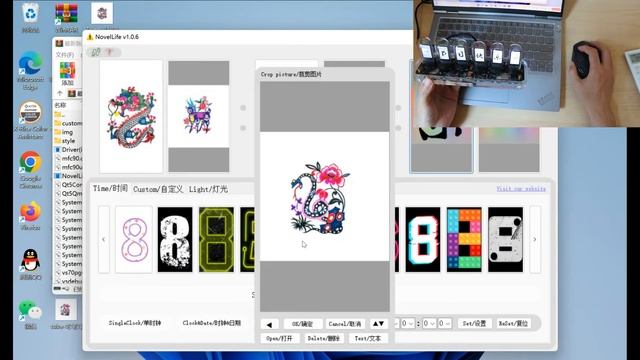Screen dimensions: 640x360
Task: Choose the metal plate 8 digit style
Action: pos(505,239)
